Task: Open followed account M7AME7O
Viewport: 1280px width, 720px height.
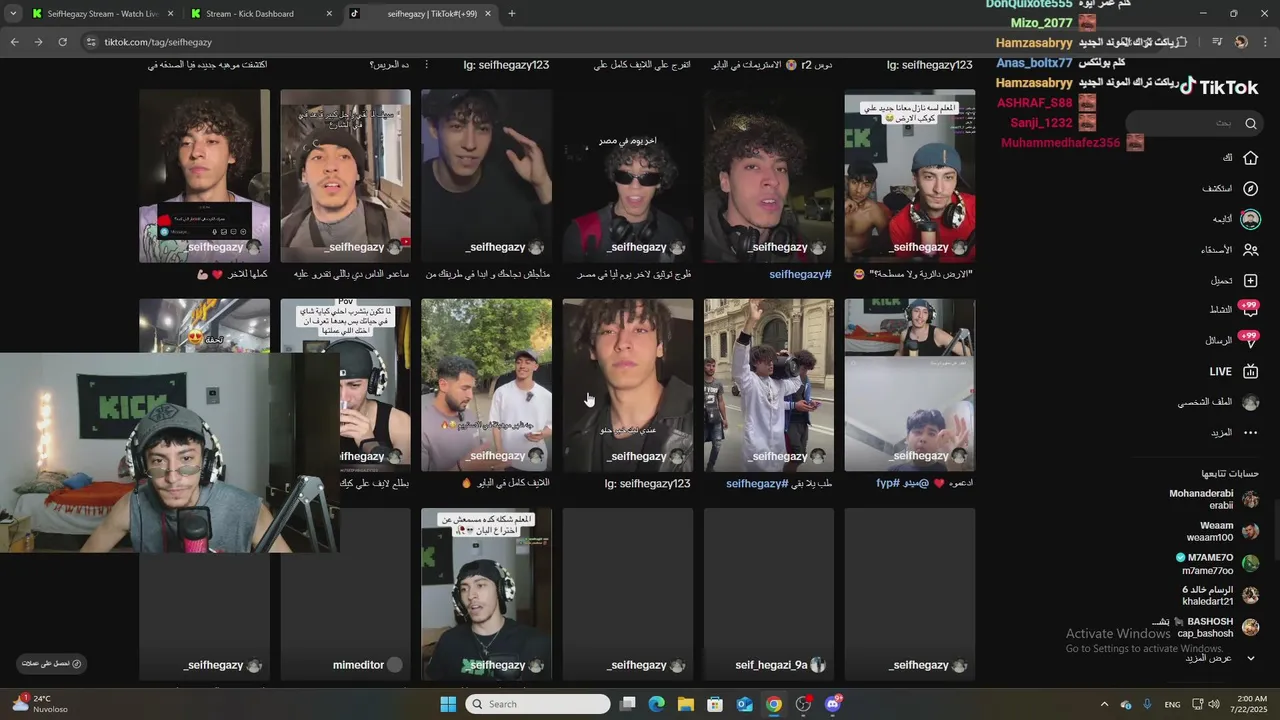Action: 1217,564
